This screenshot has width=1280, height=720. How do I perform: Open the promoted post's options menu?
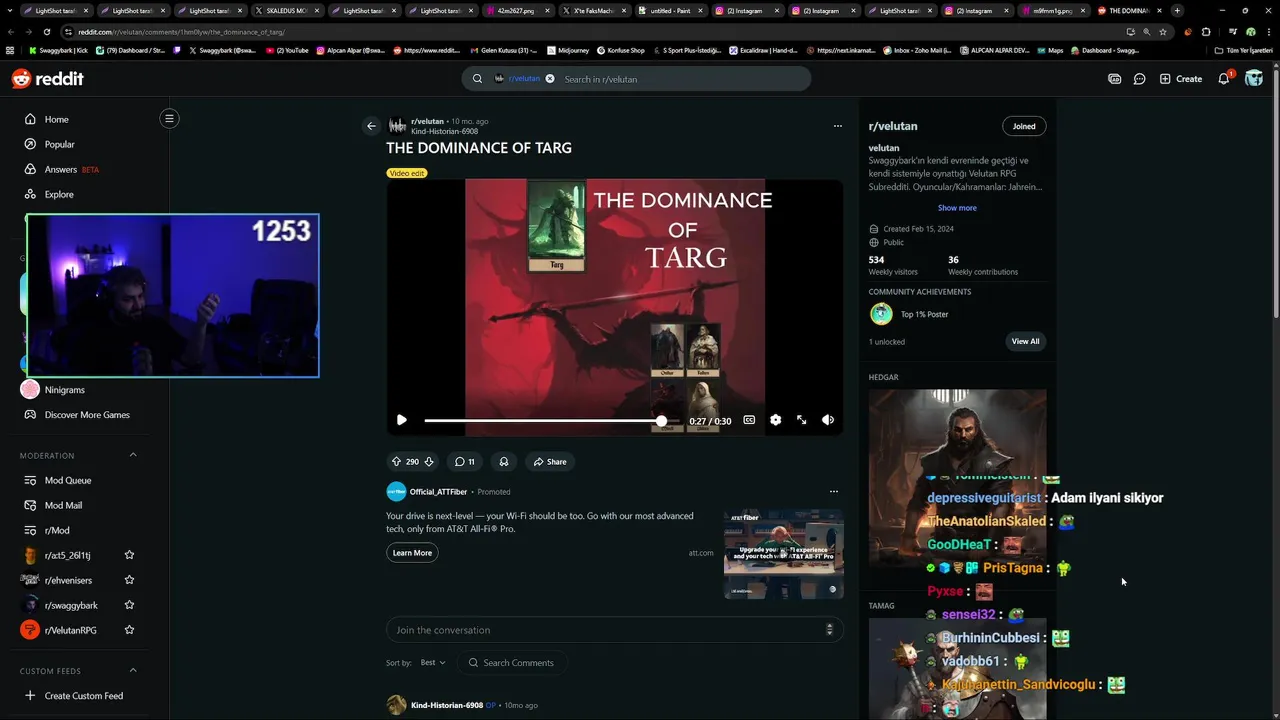[x=833, y=491]
